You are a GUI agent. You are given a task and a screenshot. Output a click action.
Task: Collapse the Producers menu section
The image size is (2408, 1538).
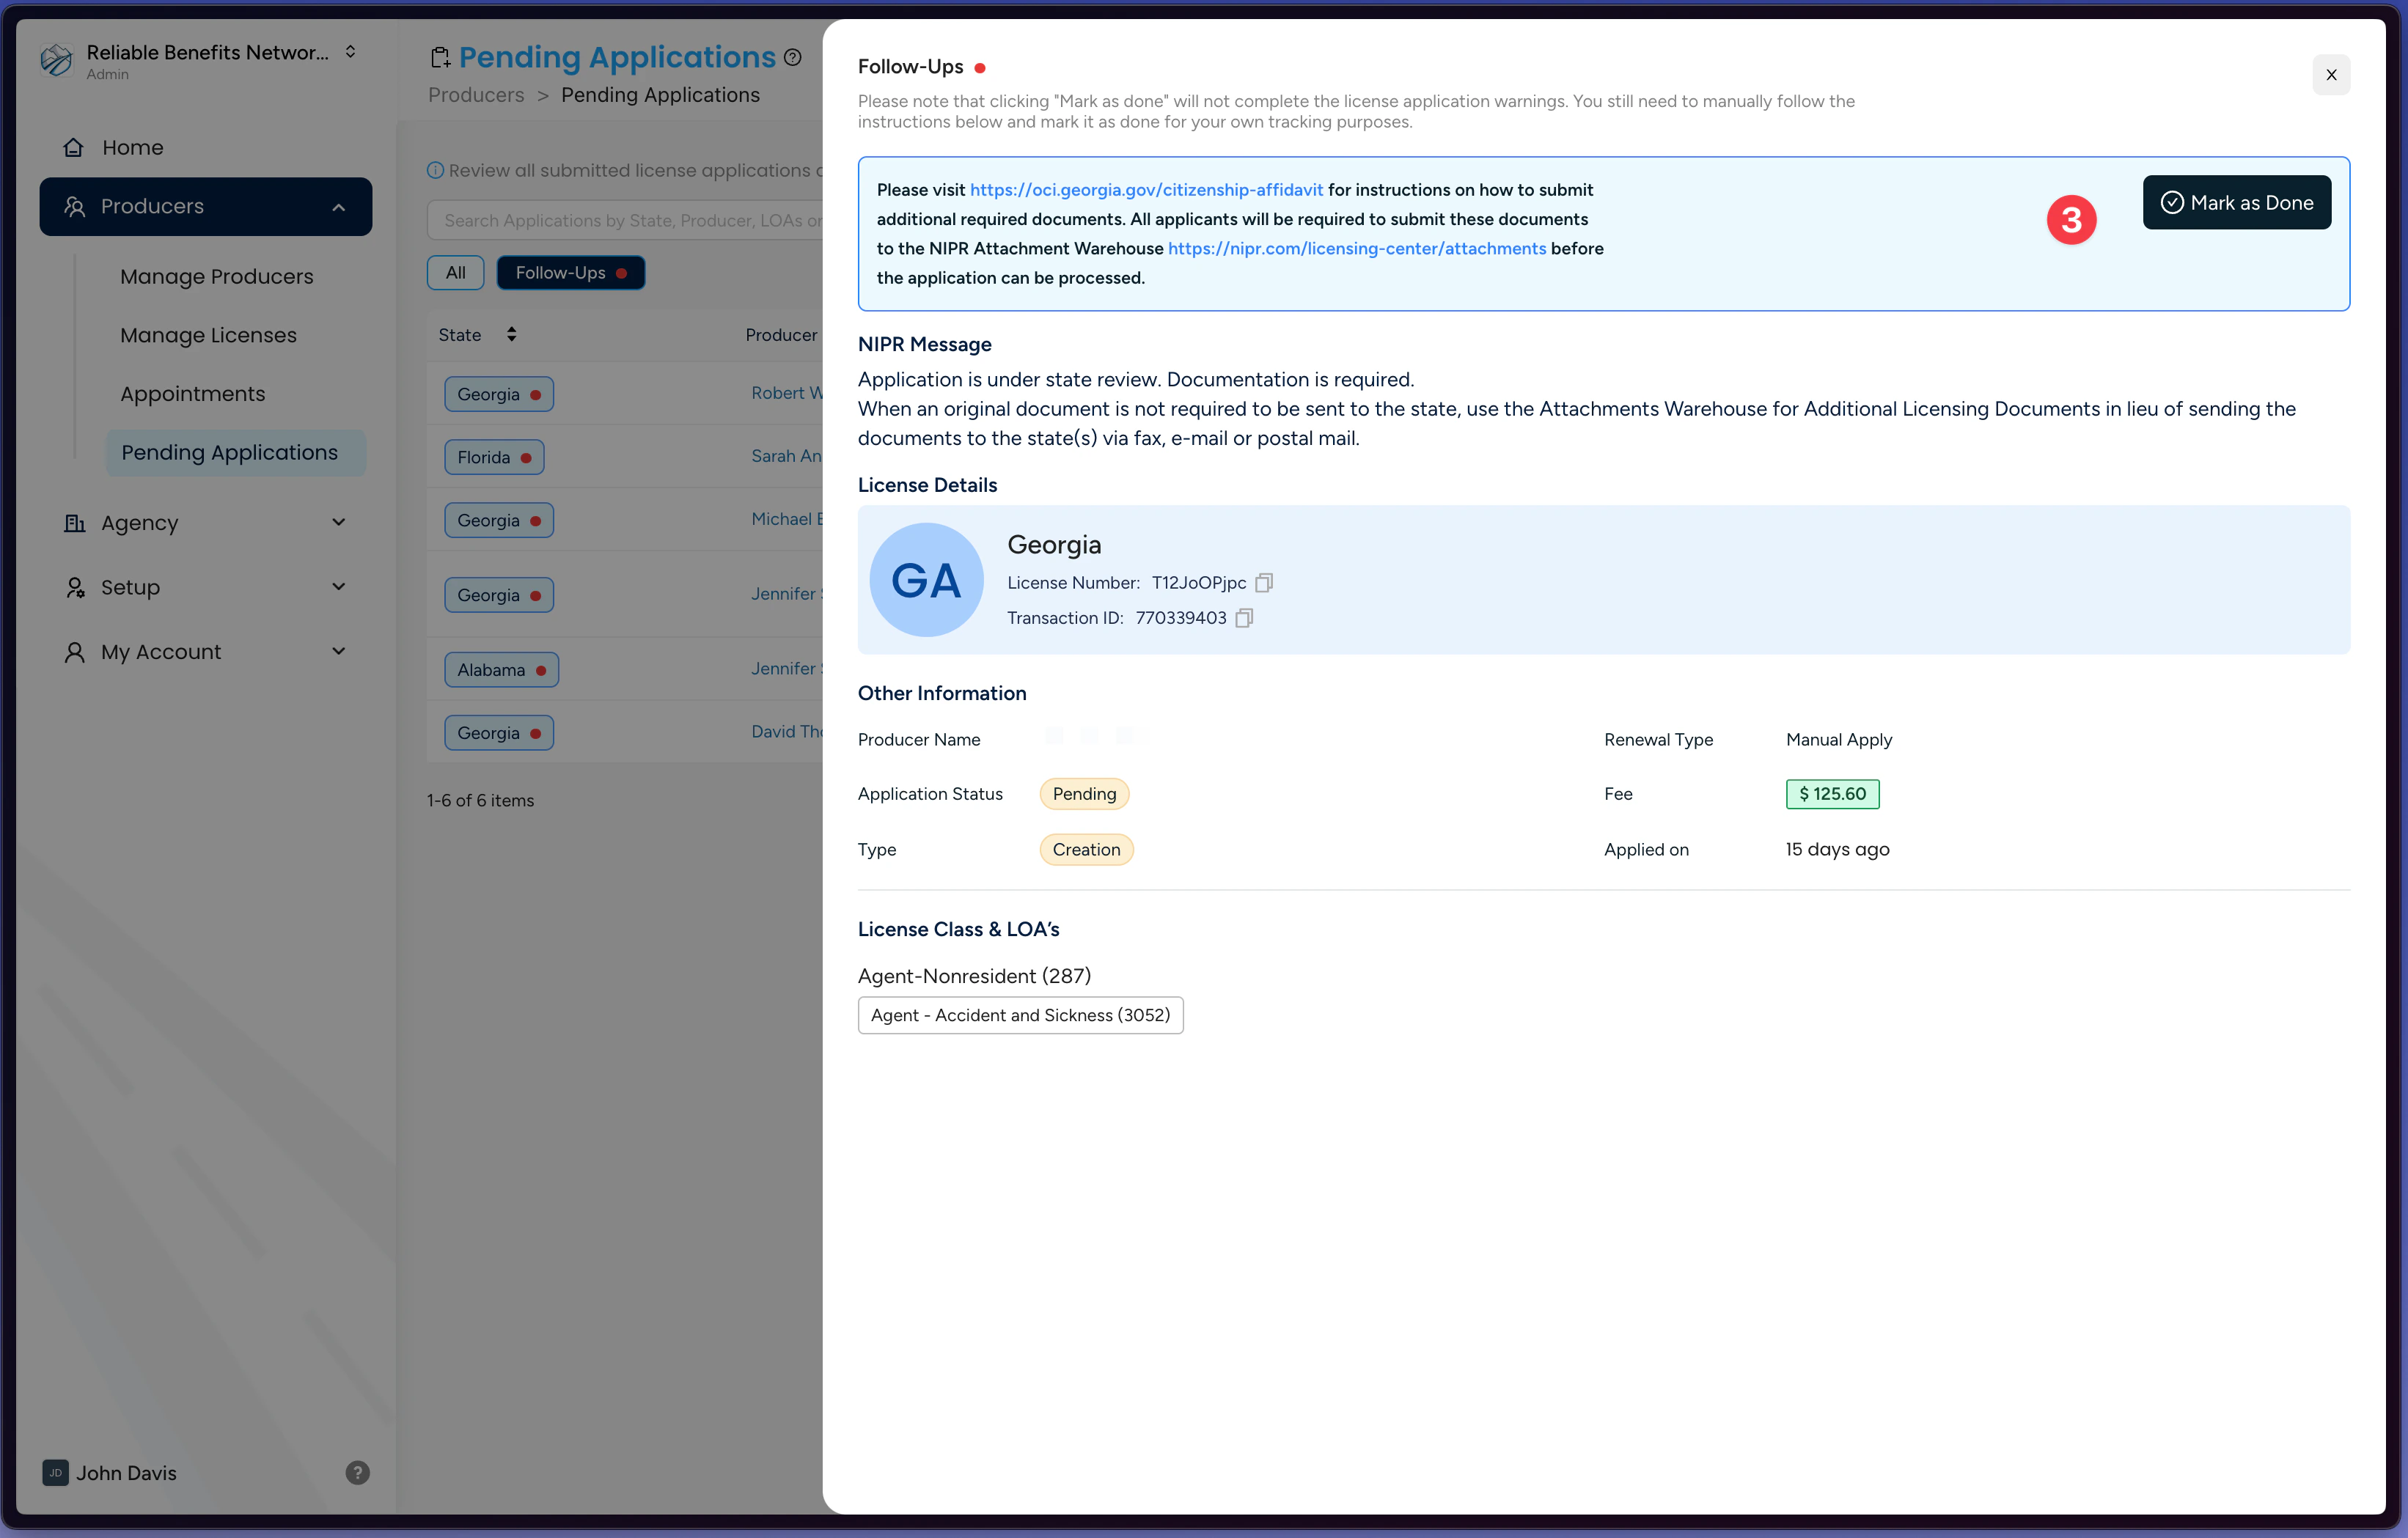pos(339,207)
